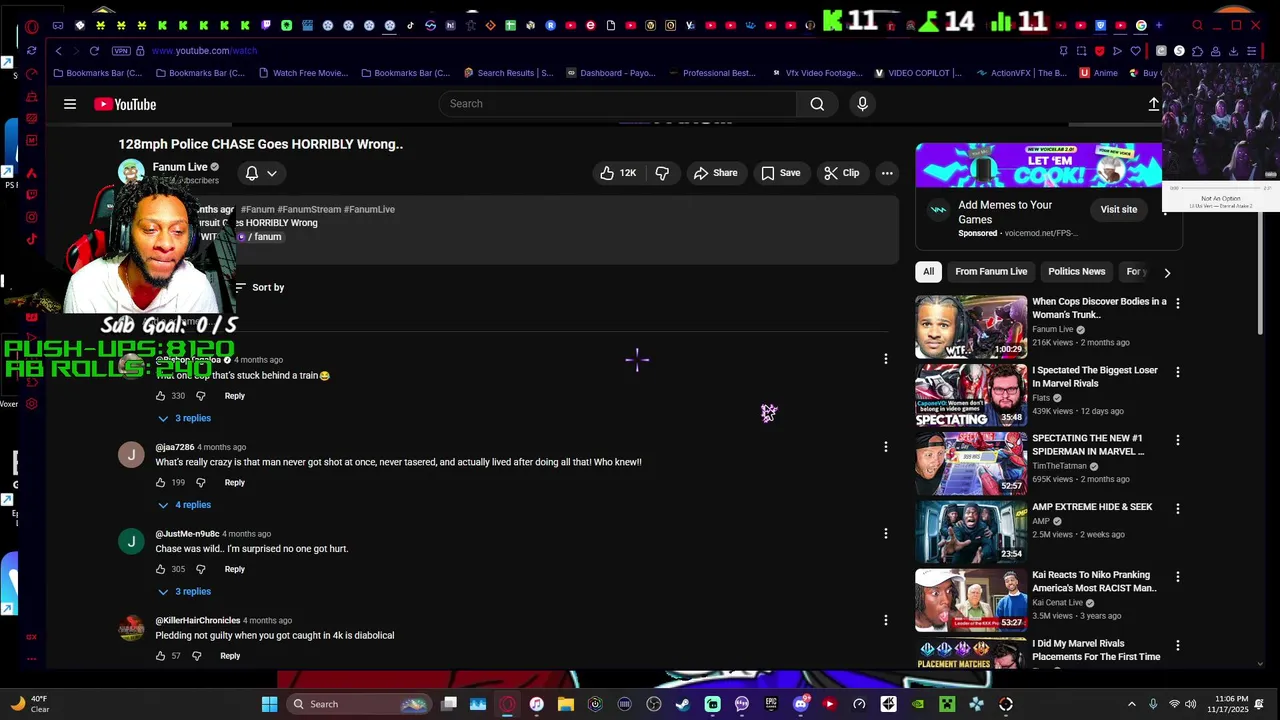
Task: Click the search magnifier button
Action: [x=817, y=104]
